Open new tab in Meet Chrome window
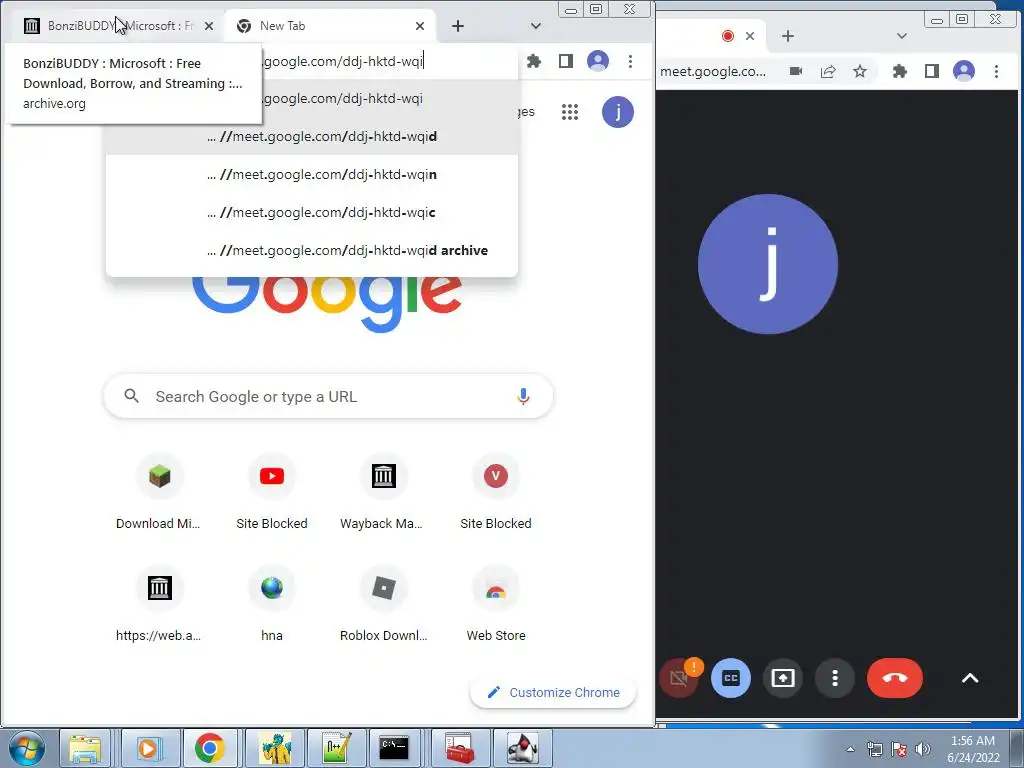This screenshot has width=1024, height=768. tap(788, 36)
